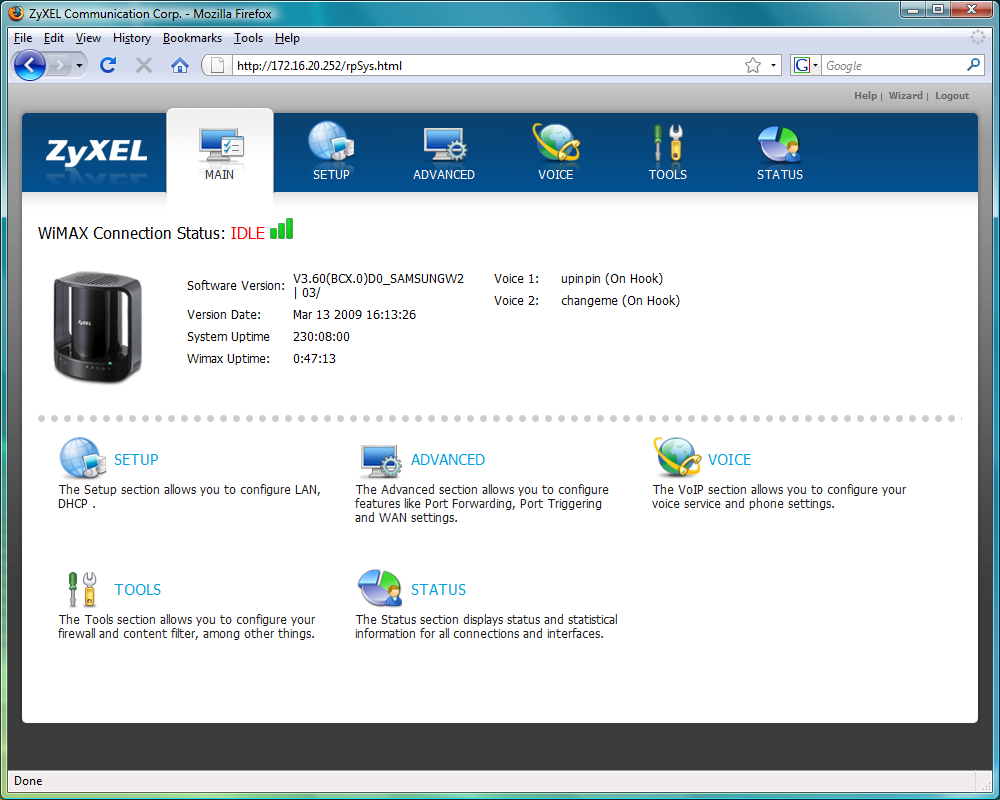Click the version date Mar 13 2009 16:13:26
The height and width of the screenshot is (800, 1000).
click(x=354, y=315)
